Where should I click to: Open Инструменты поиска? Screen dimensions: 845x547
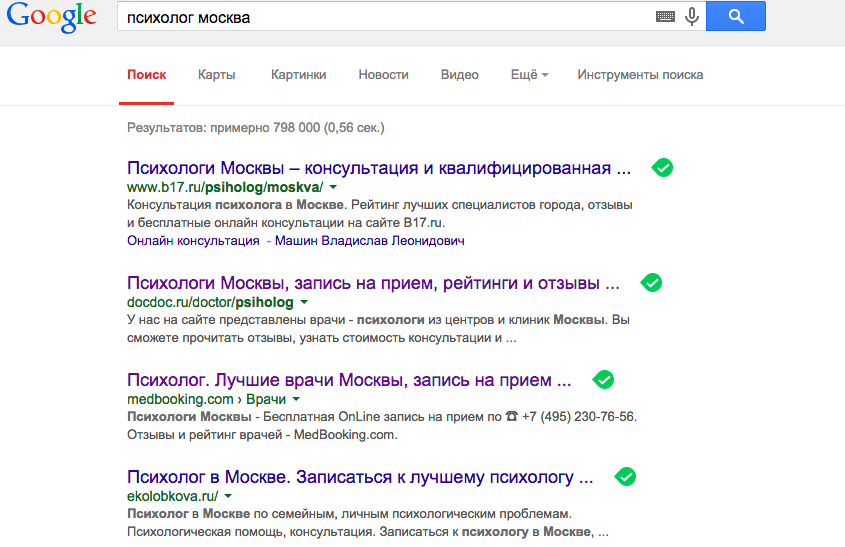[x=640, y=75]
